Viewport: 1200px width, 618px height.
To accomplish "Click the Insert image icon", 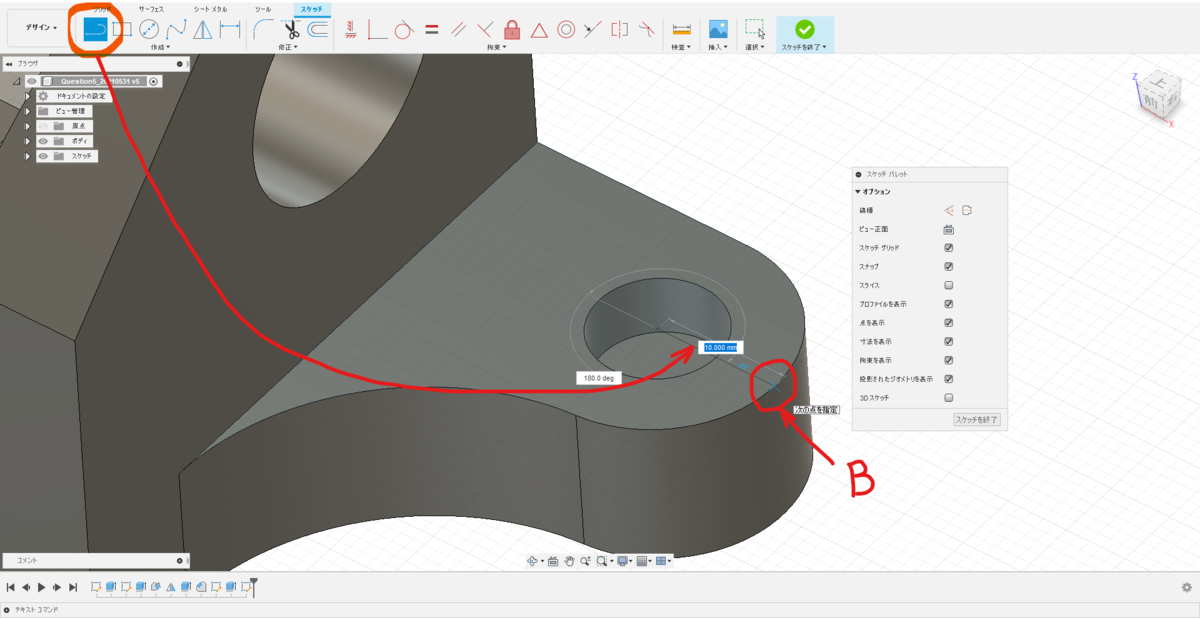I will click(x=717, y=29).
